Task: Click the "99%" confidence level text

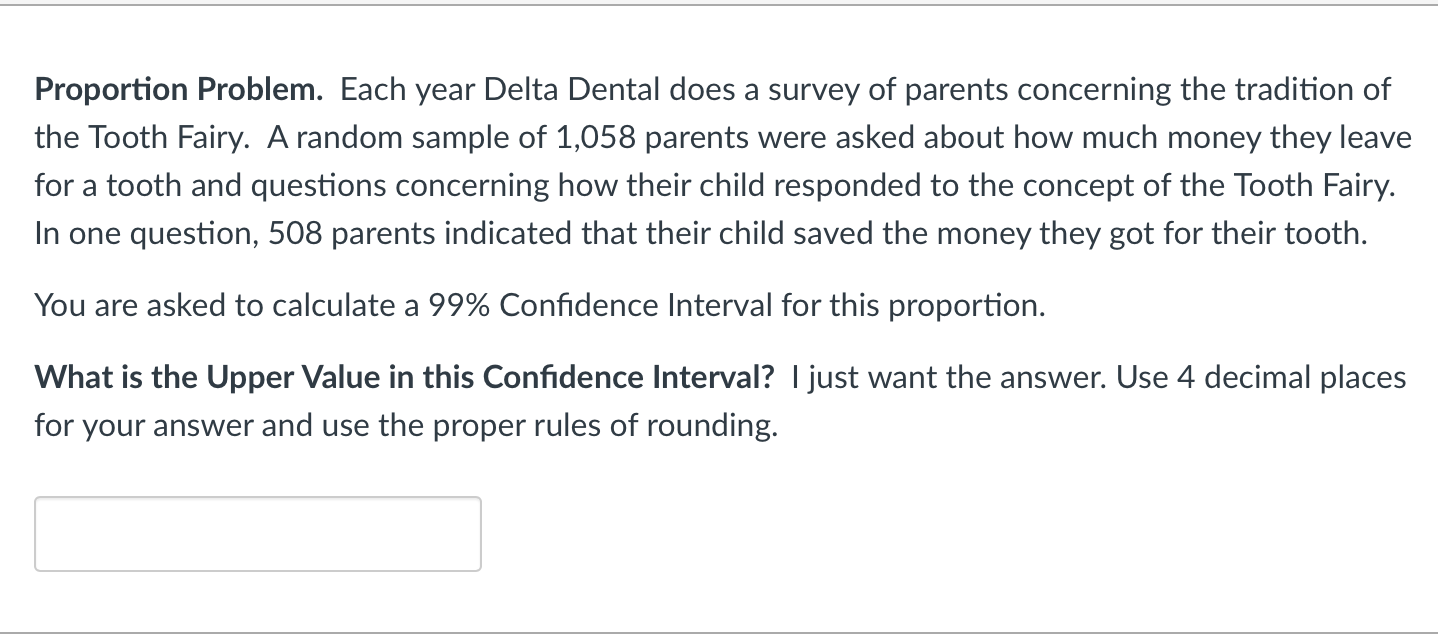Action: 458,306
